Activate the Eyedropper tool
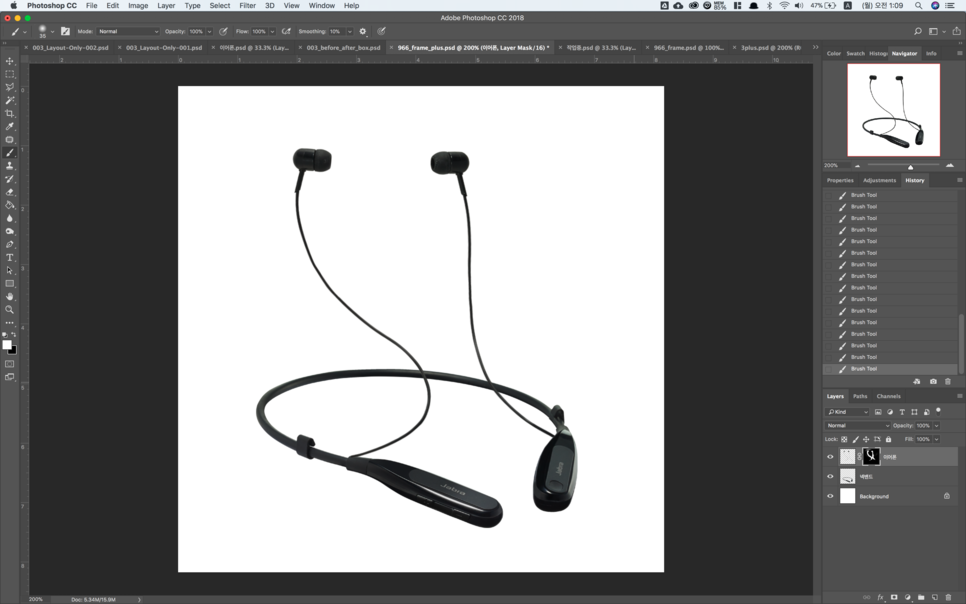Image resolution: width=966 pixels, height=604 pixels. tap(9, 128)
